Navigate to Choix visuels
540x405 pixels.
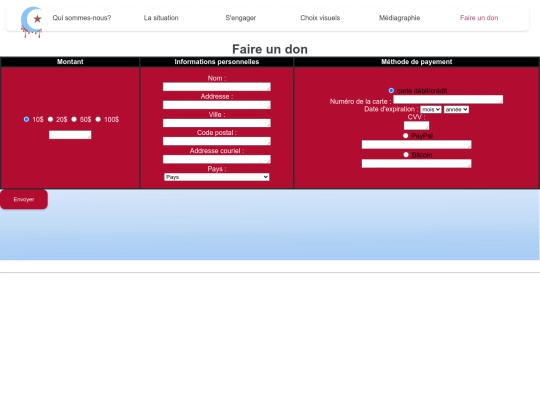pos(320,18)
